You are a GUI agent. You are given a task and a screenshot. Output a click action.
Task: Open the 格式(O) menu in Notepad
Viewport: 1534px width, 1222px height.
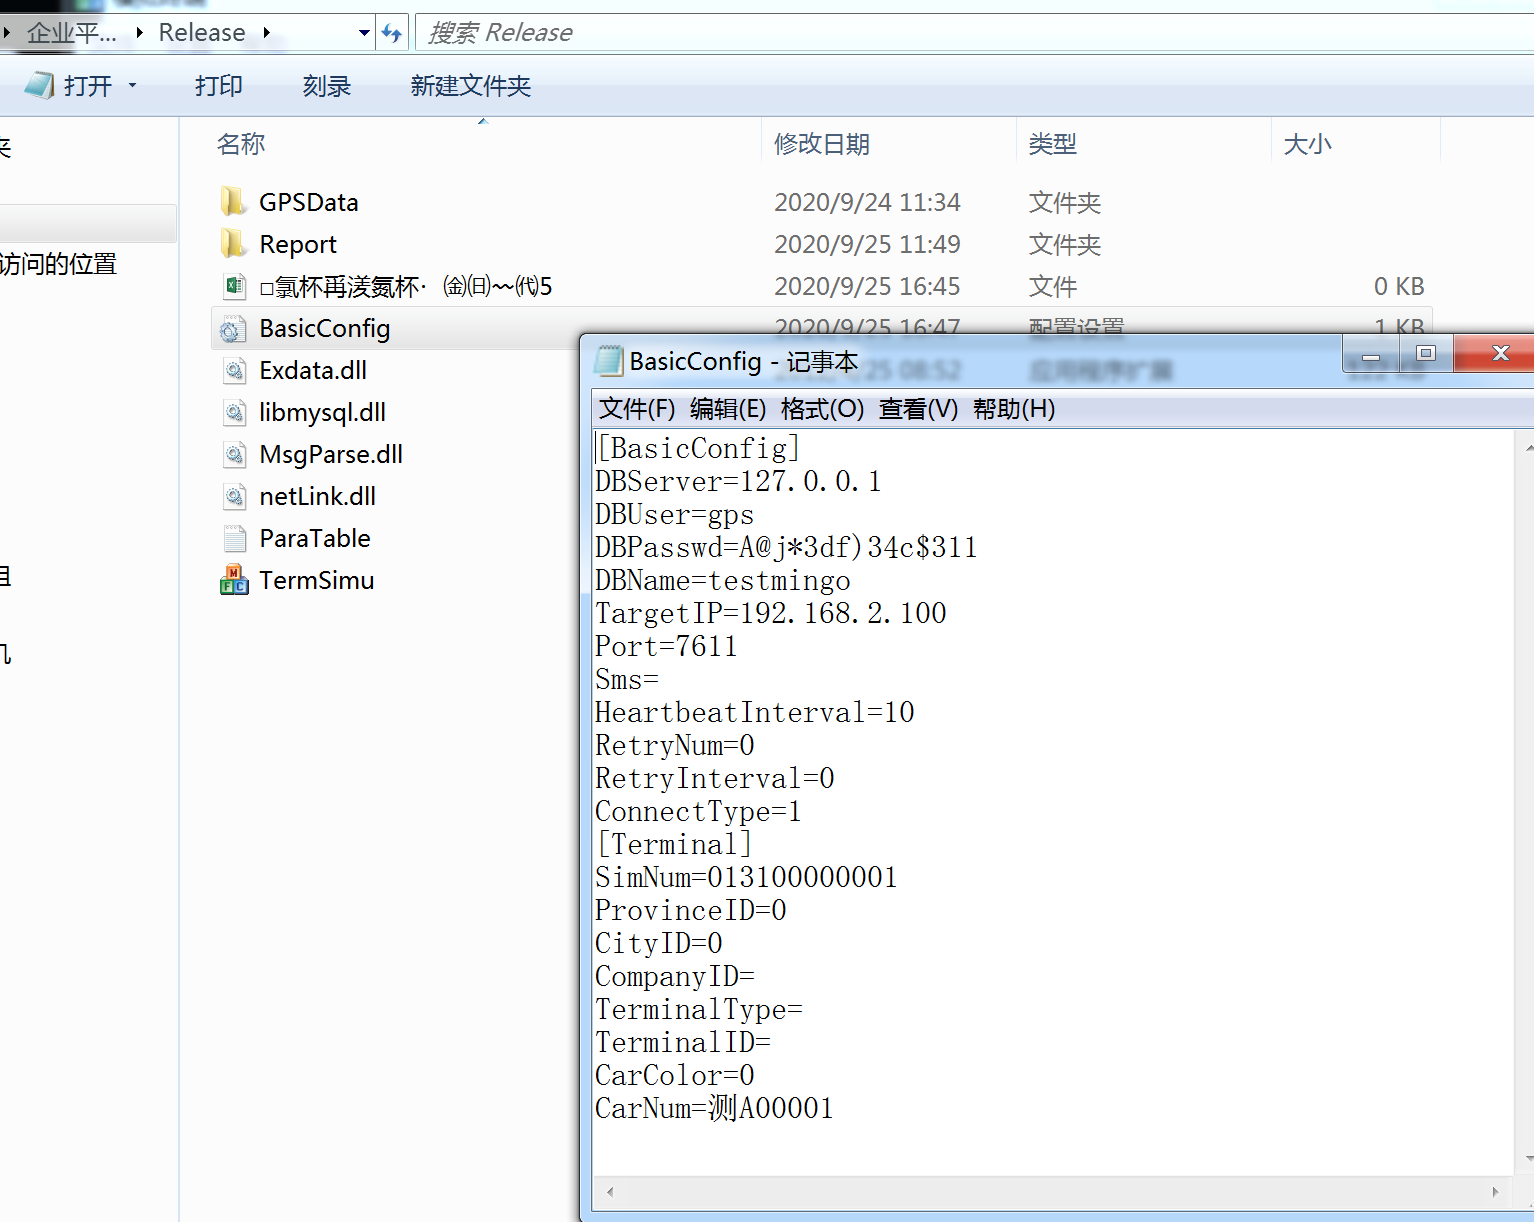click(x=822, y=409)
